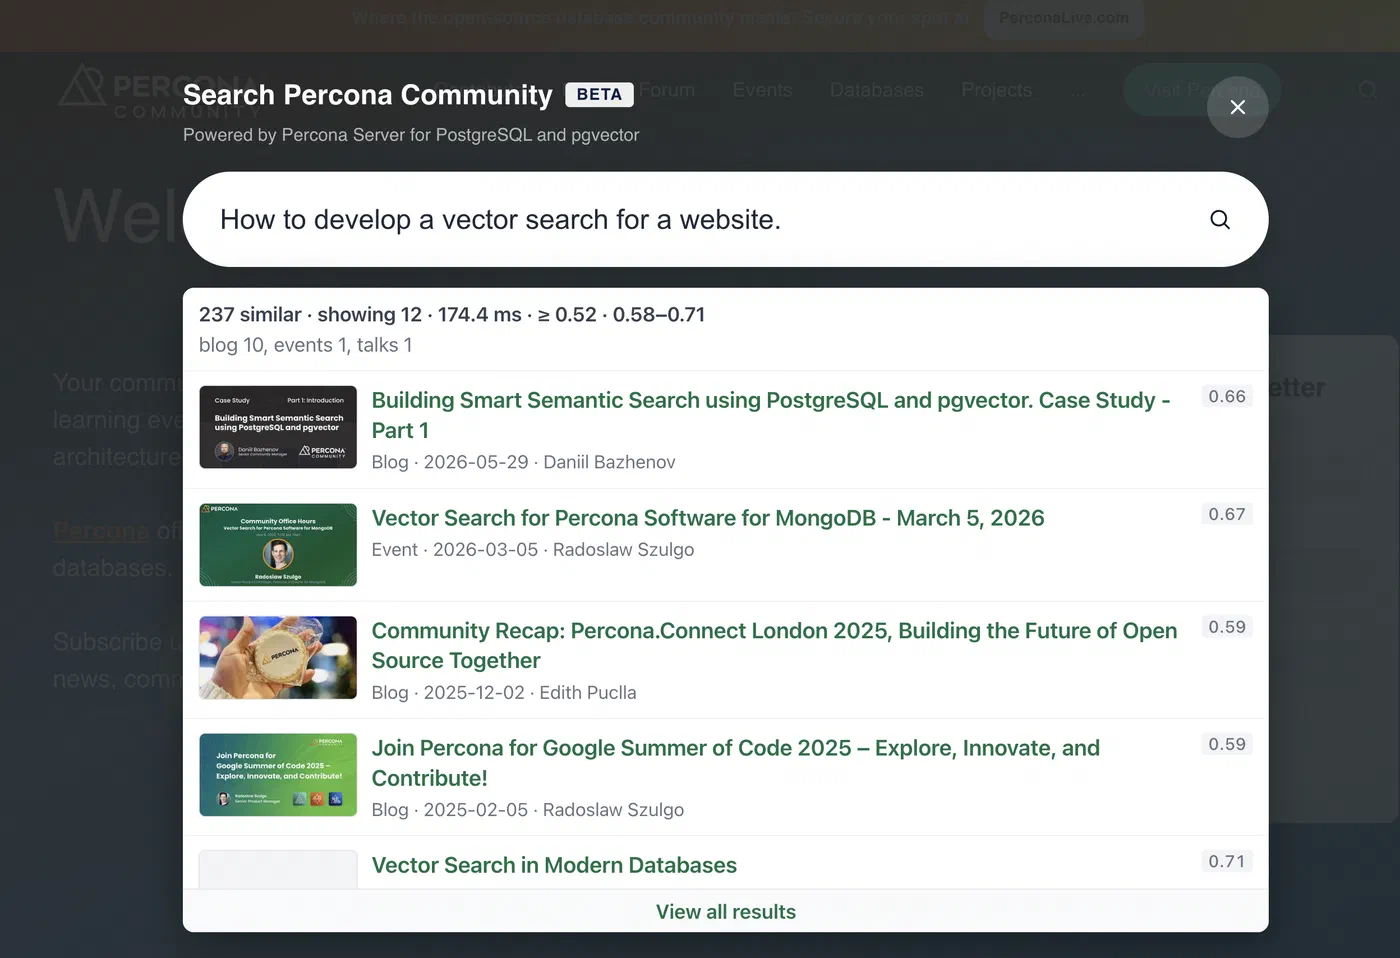The width and height of the screenshot is (1400, 958).
Task: Open the Building Smart Semantic Search case study result
Action: pos(771,415)
